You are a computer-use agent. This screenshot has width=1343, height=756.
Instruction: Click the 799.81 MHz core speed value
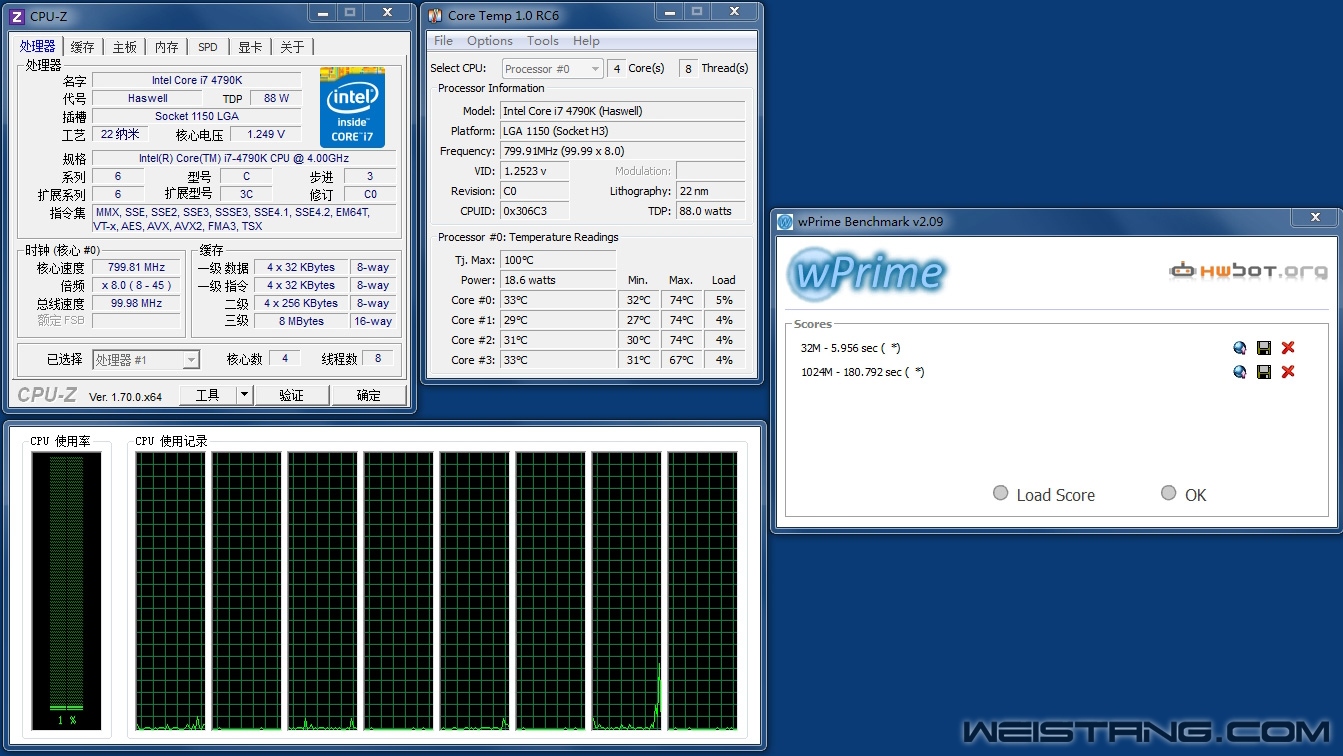(137, 267)
